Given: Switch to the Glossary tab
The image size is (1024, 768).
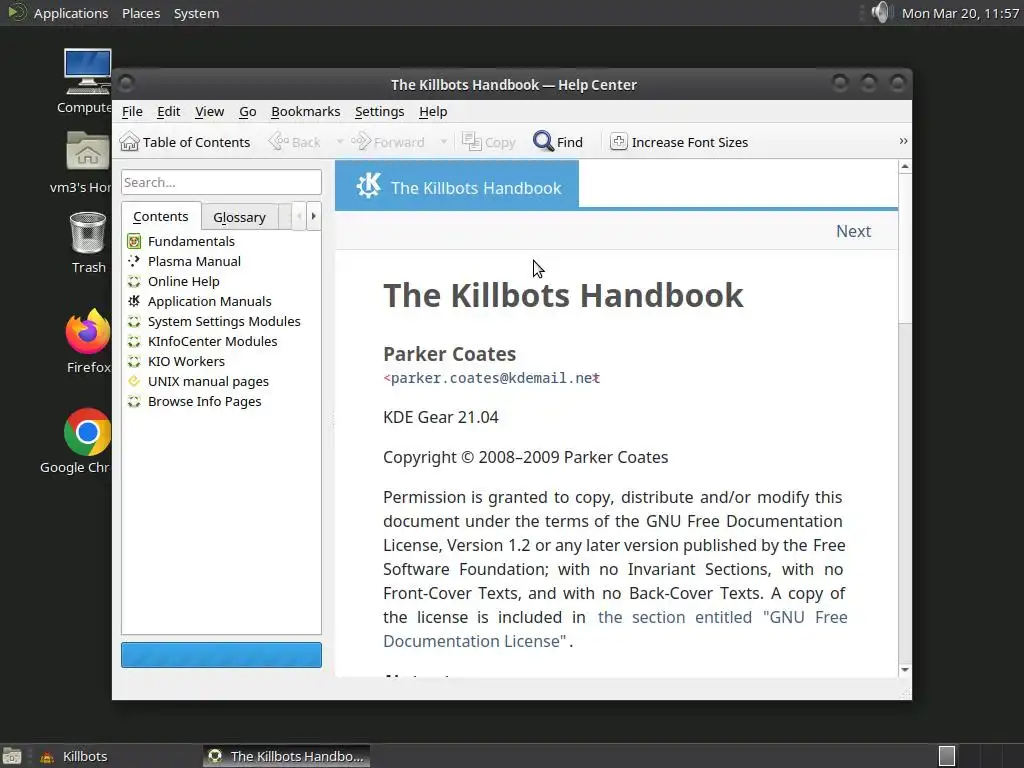Looking at the screenshot, I should click(x=239, y=217).
